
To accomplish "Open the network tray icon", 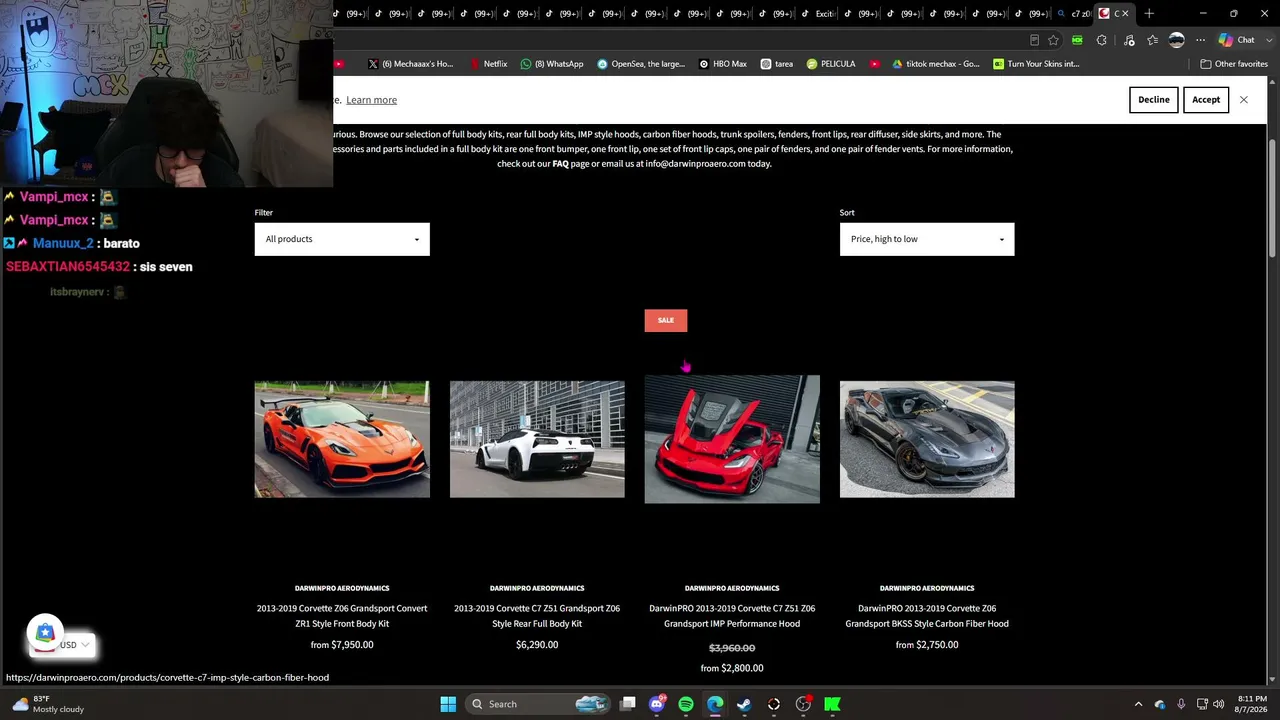I will tap(1202, 704).
